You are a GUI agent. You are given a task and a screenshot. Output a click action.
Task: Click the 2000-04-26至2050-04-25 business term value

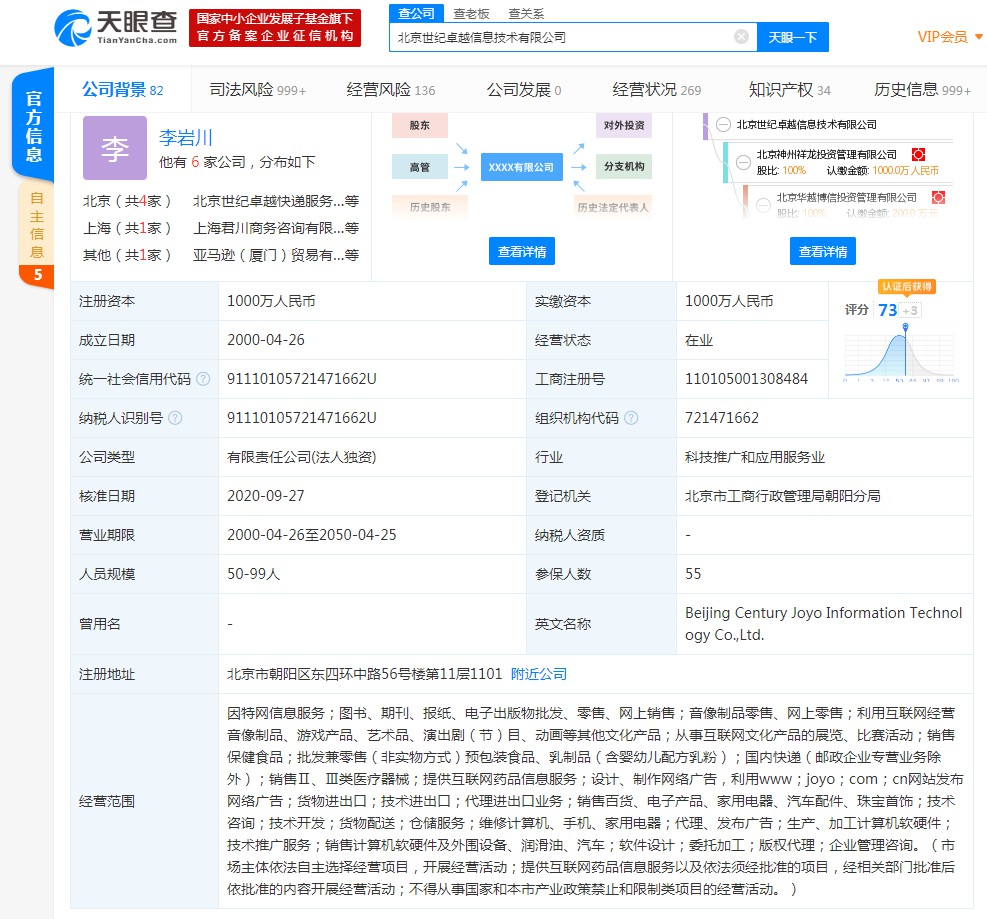click(312, 535)
